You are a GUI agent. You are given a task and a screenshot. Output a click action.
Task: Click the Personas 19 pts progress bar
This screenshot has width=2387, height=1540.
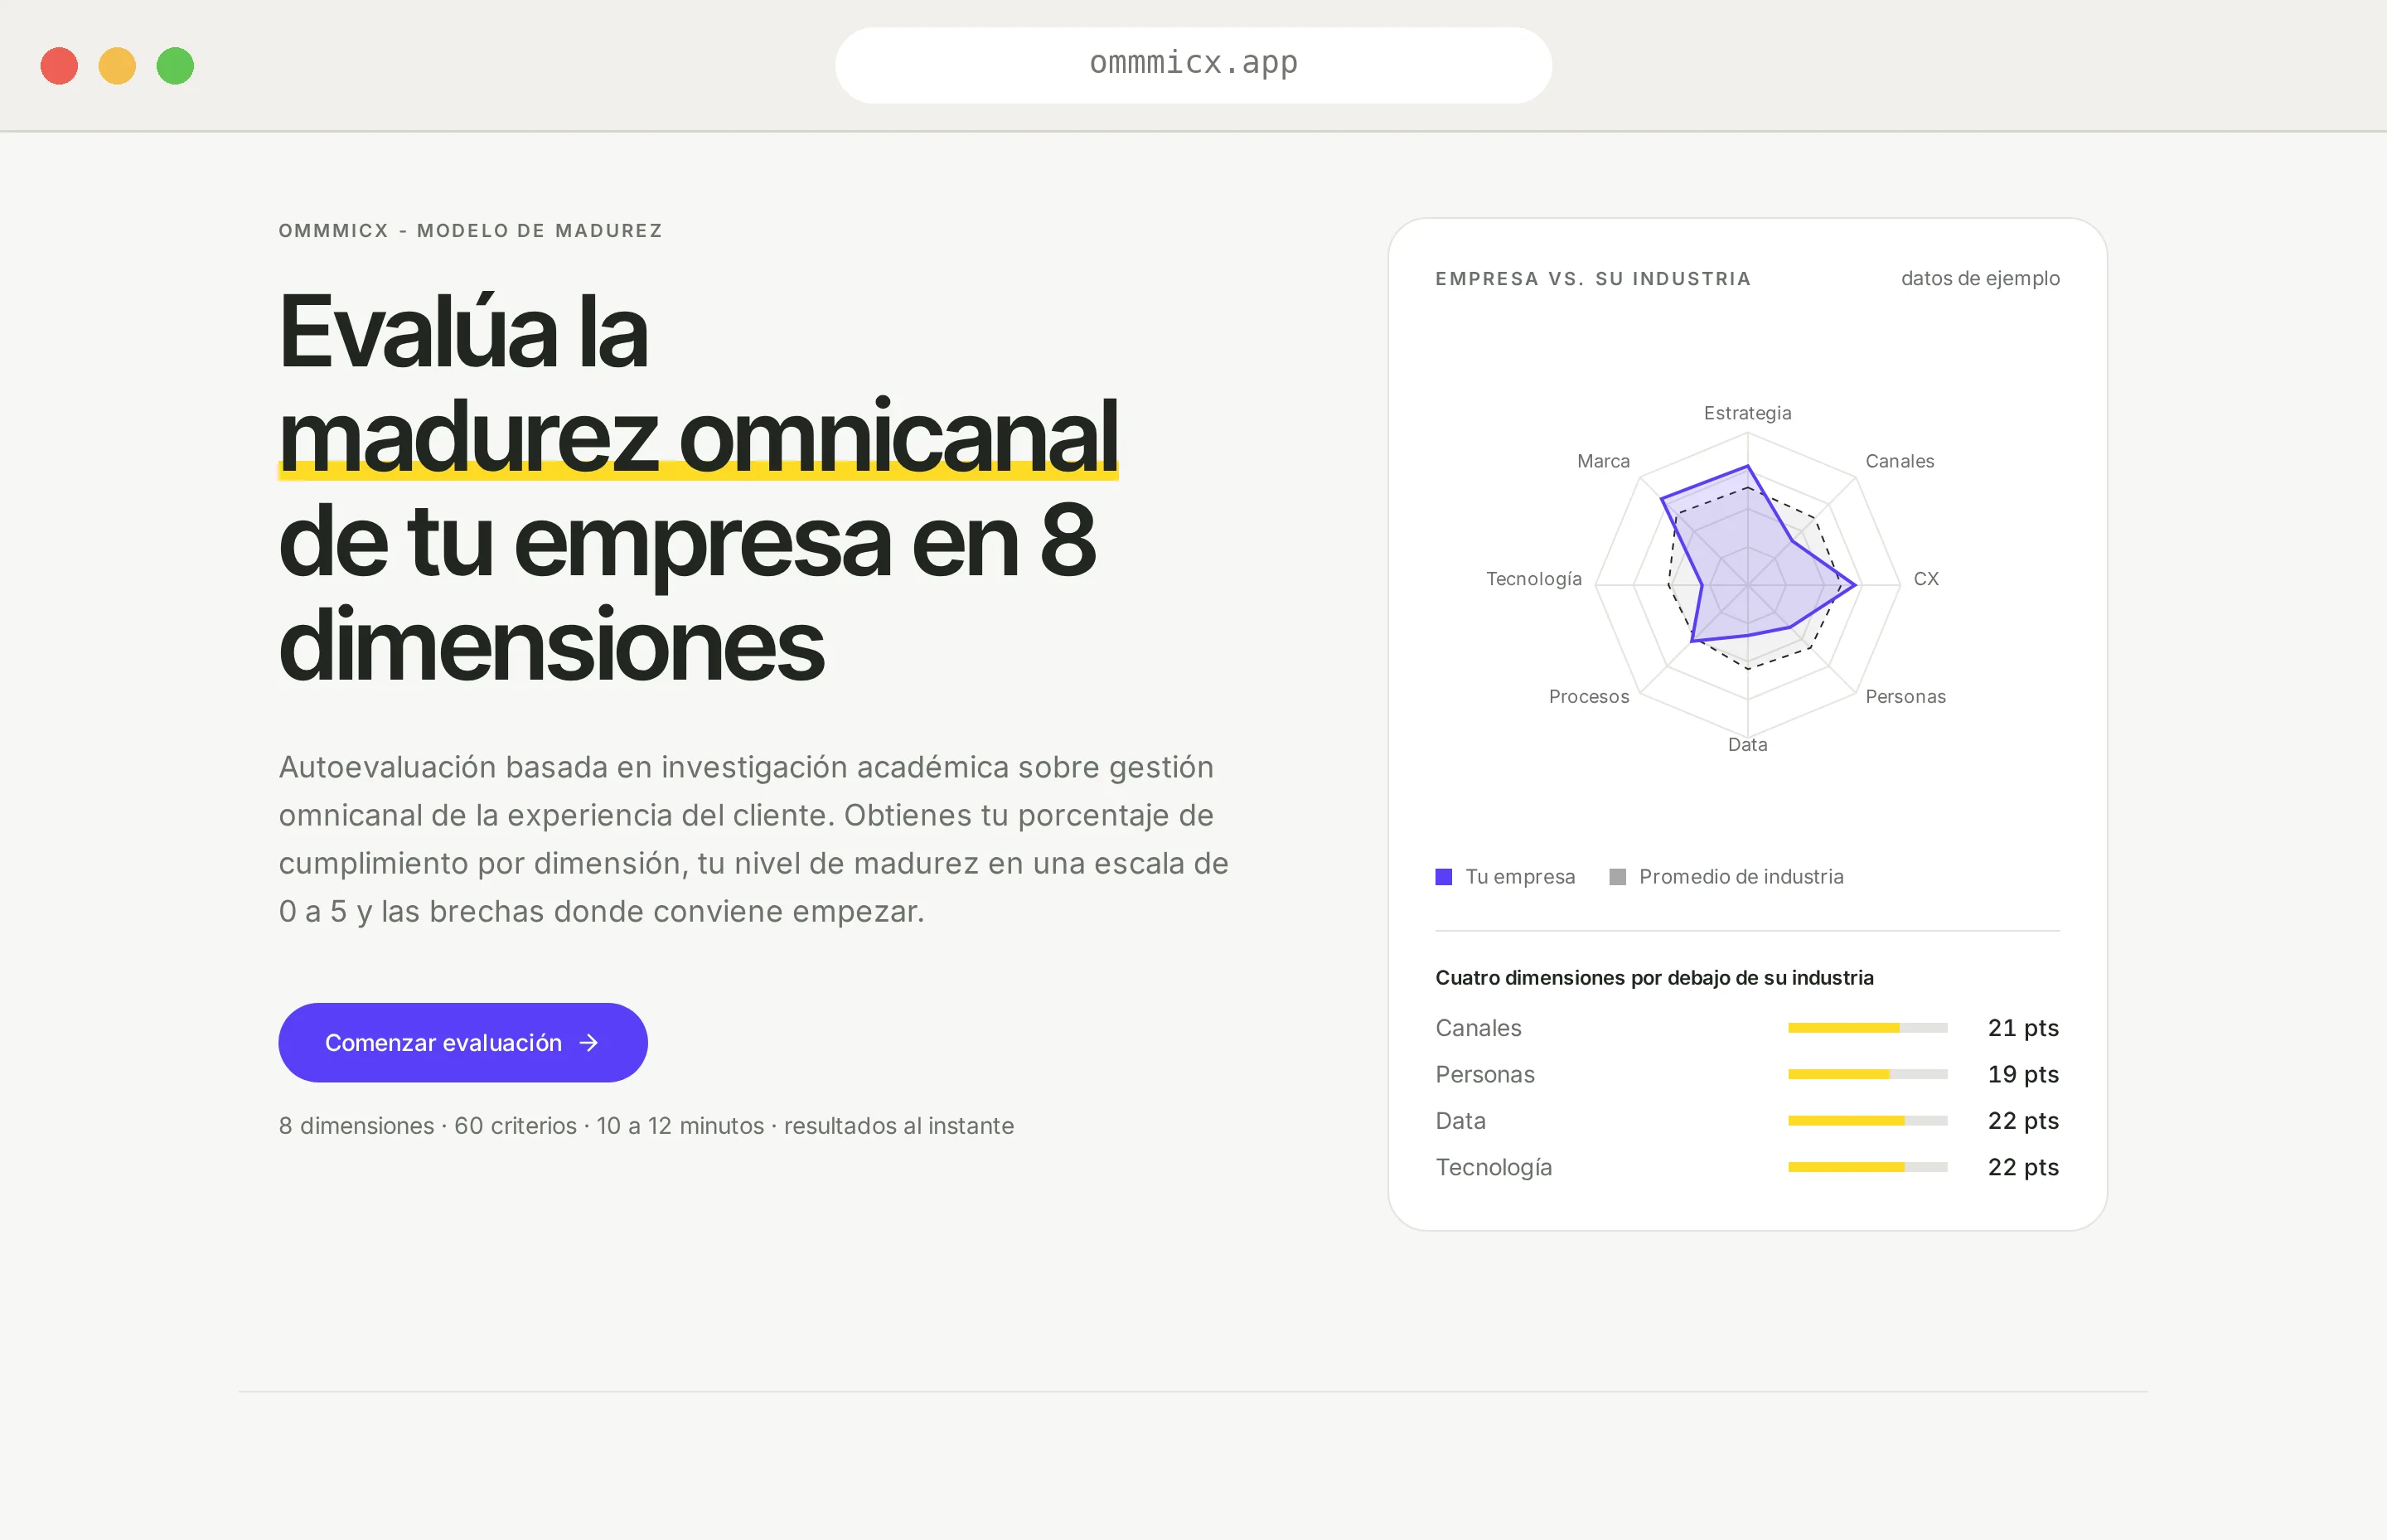pyautogui.click(x=1867, y=1074)
